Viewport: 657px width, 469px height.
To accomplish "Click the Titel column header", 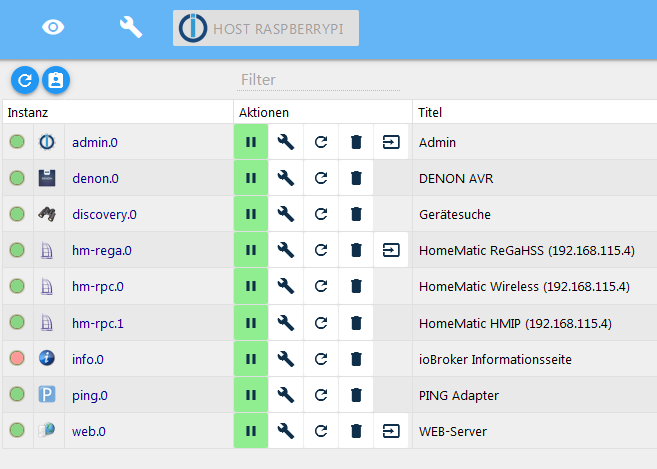I will (x=535, y=112).
